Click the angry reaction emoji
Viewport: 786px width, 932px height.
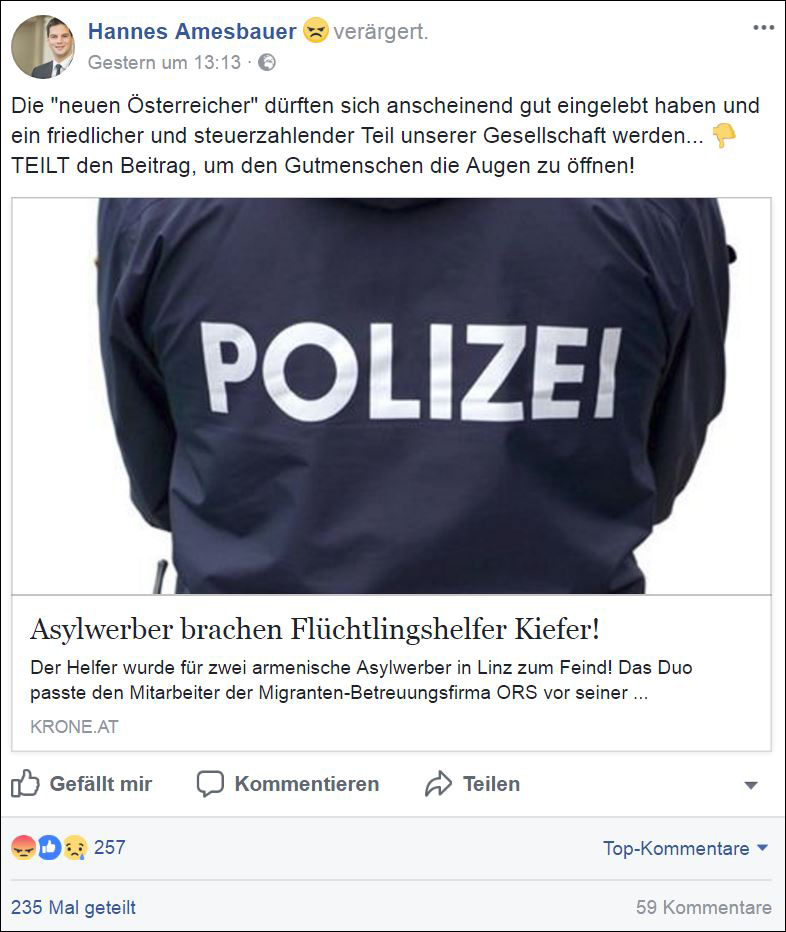pos(23,848)
